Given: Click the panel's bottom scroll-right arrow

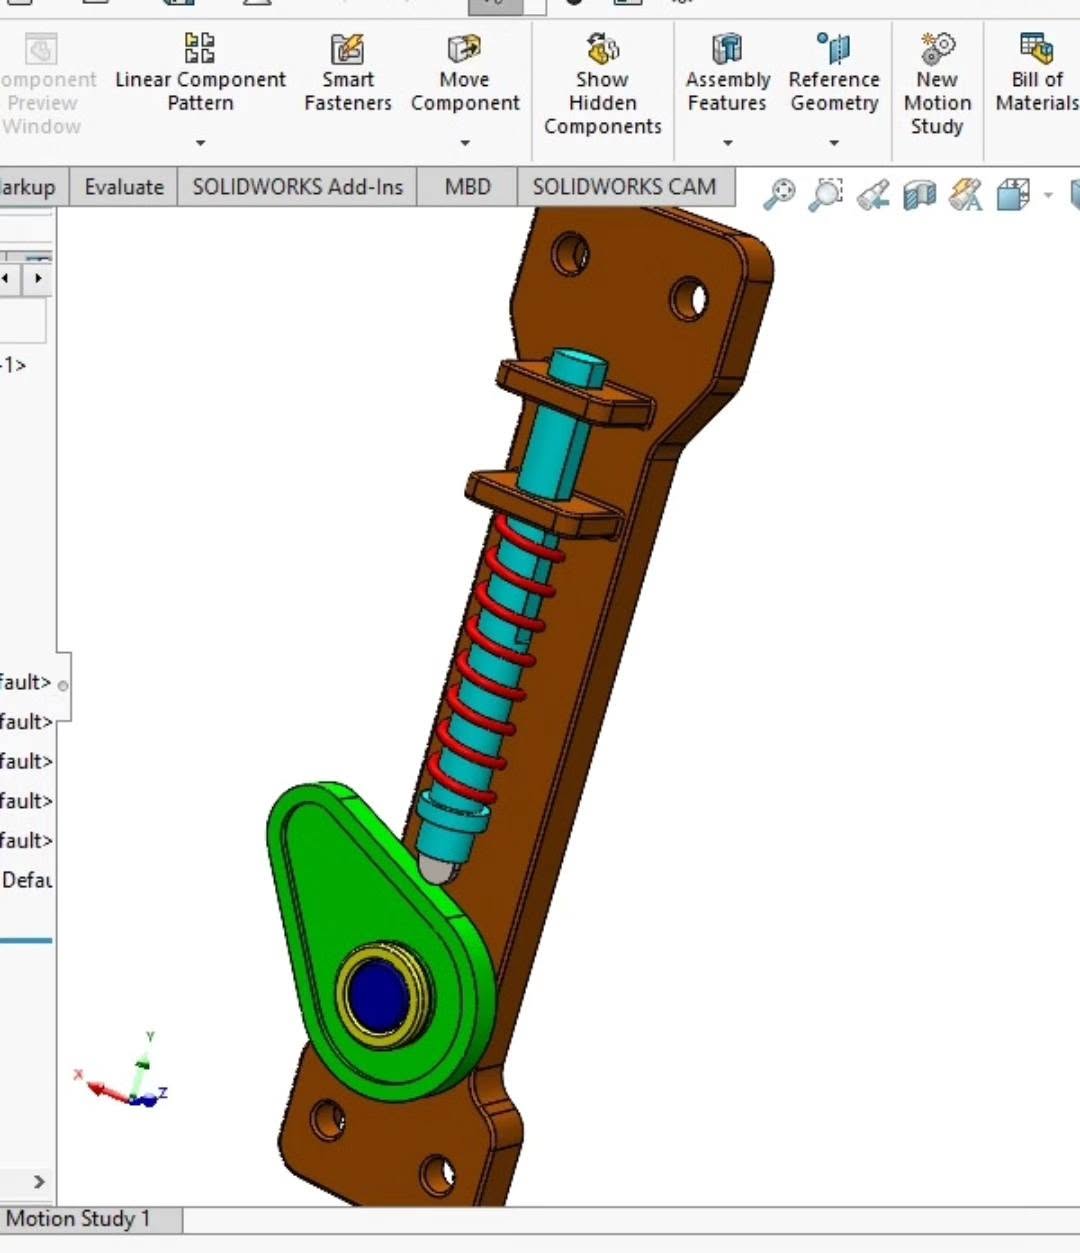Looking at the screenshot, I should tap(39, 1182).
